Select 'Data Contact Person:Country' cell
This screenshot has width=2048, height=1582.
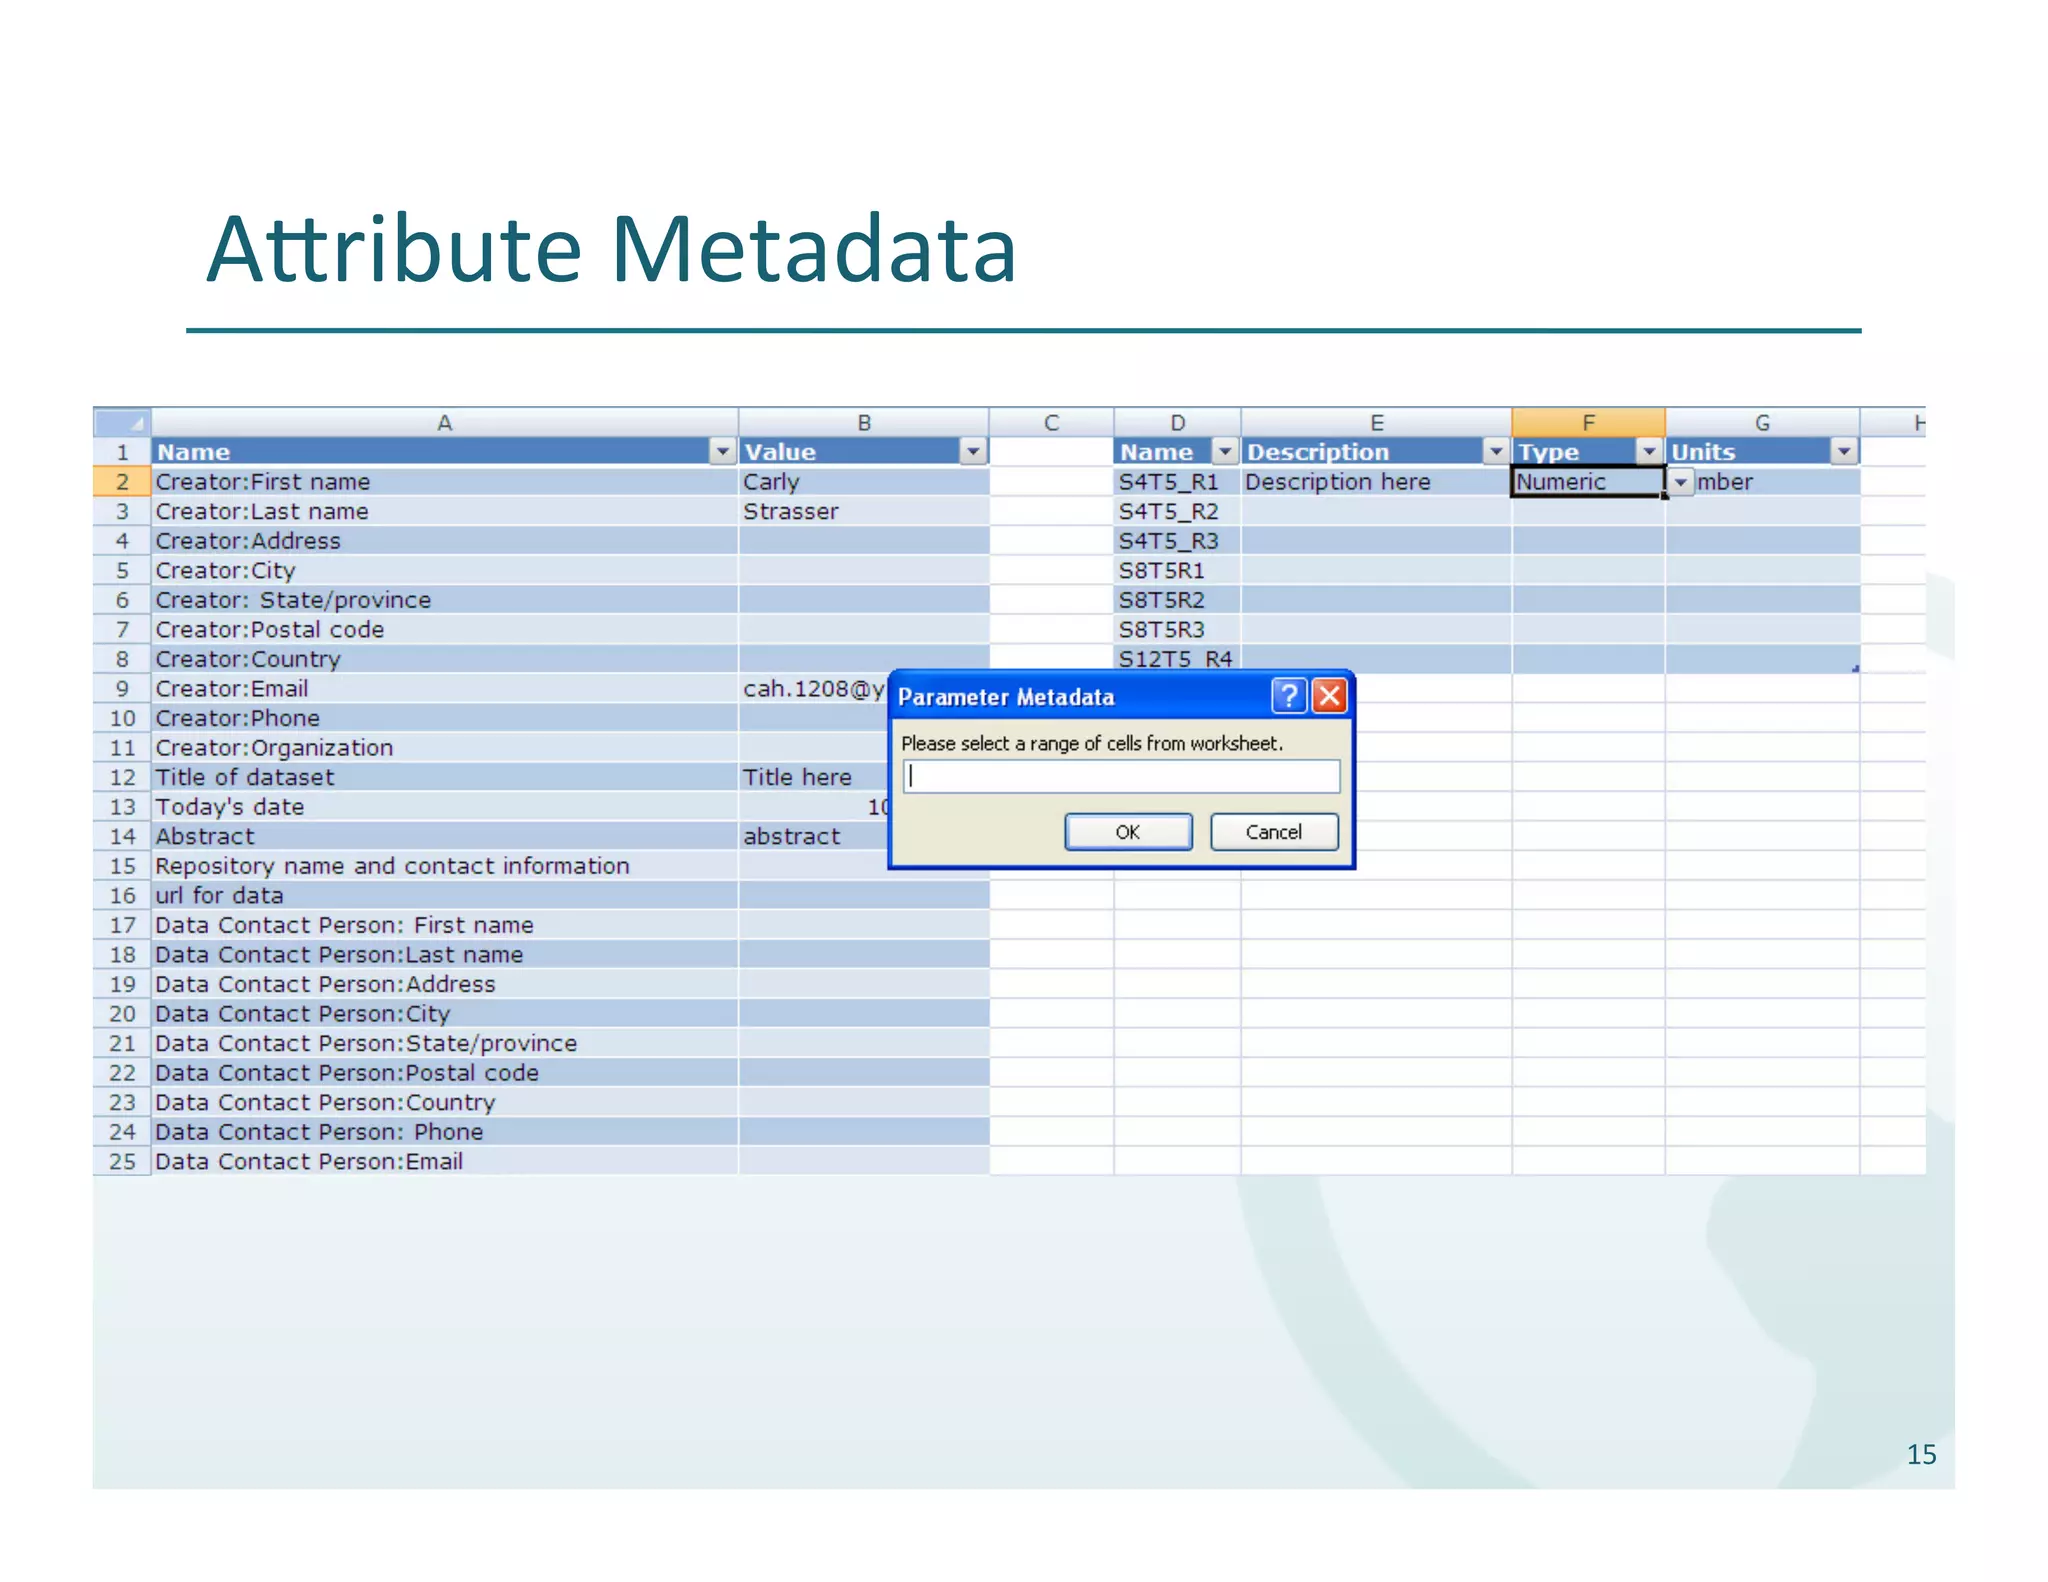click(445, 1102)
